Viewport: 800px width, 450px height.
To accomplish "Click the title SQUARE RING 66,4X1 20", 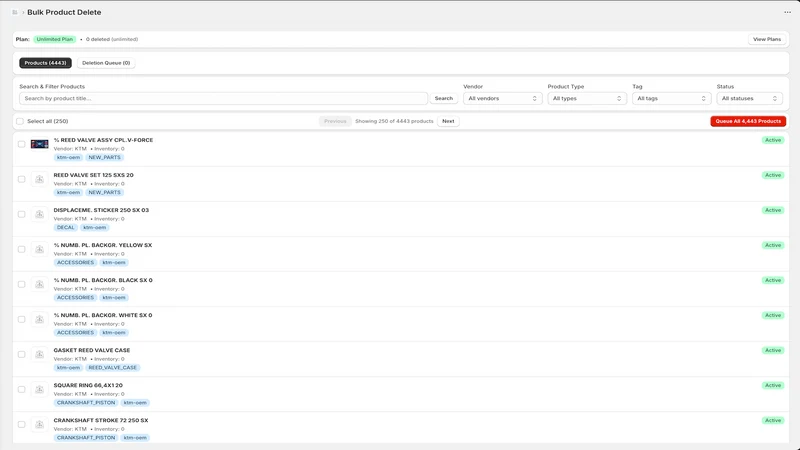I will [88, 386].
